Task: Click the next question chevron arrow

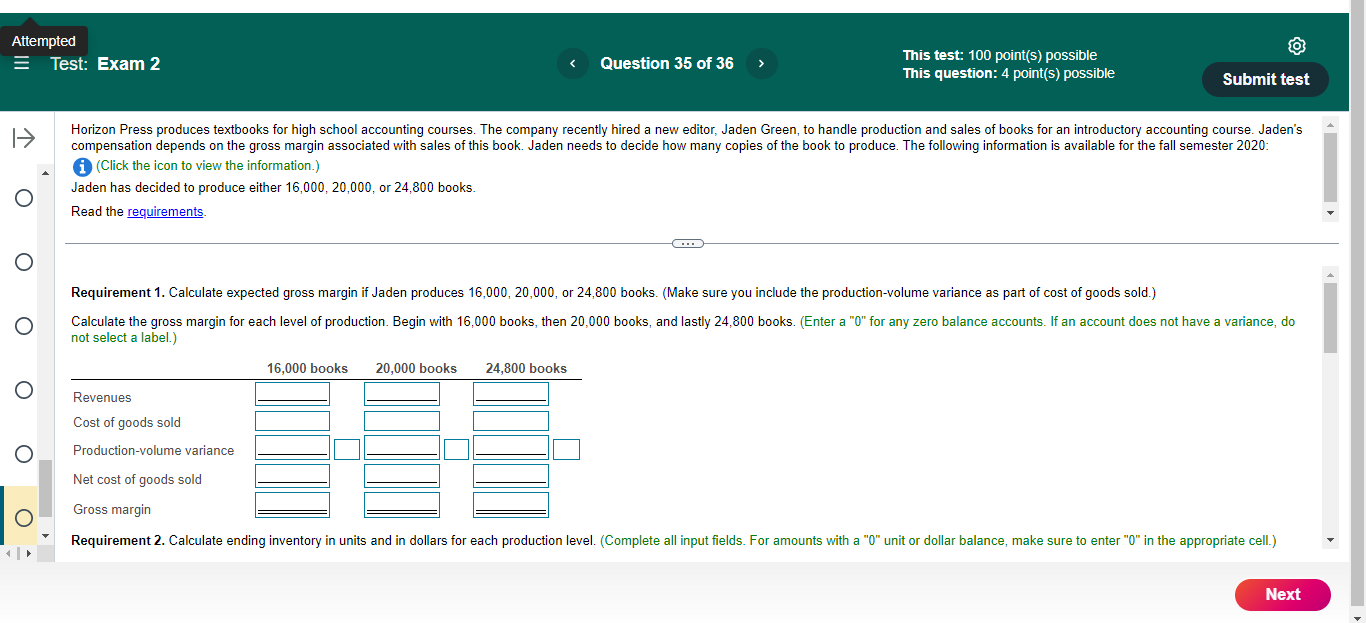Action: tap(761, 63)
